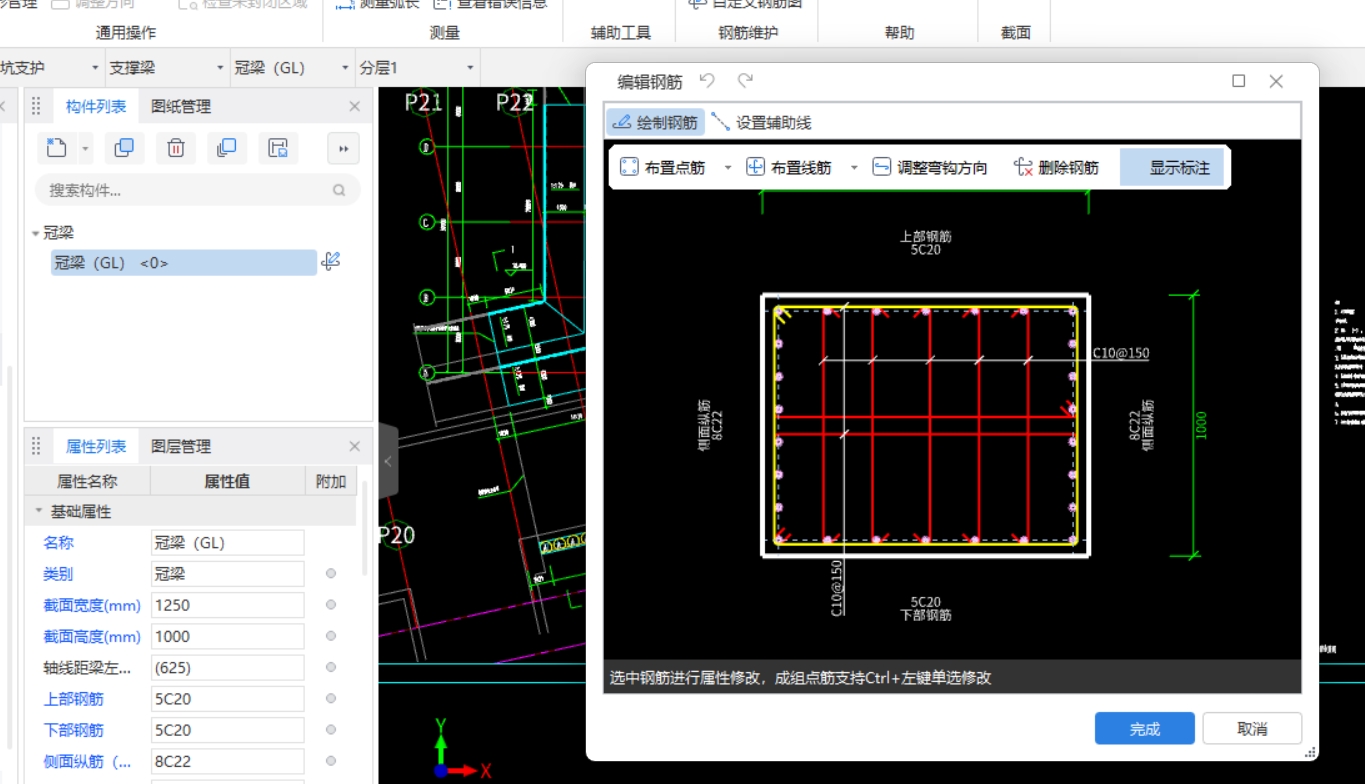Edit the axis distance value (625)
Screen dimensions: 1365x784
coord(228,667)
